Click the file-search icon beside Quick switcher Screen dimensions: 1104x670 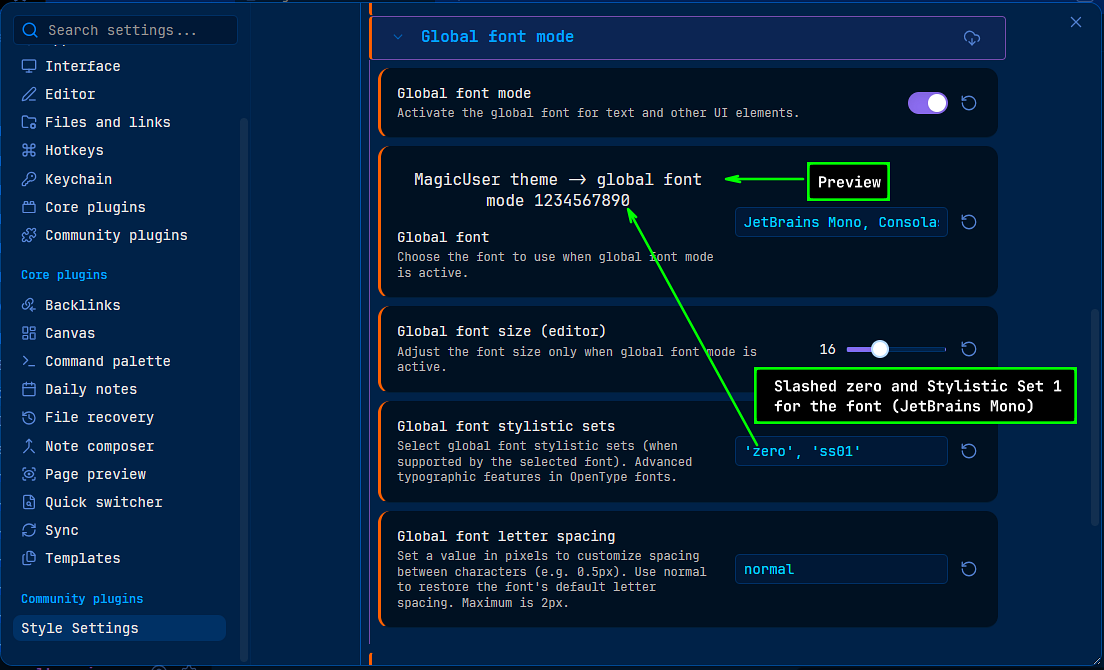(x=29, y=502)
